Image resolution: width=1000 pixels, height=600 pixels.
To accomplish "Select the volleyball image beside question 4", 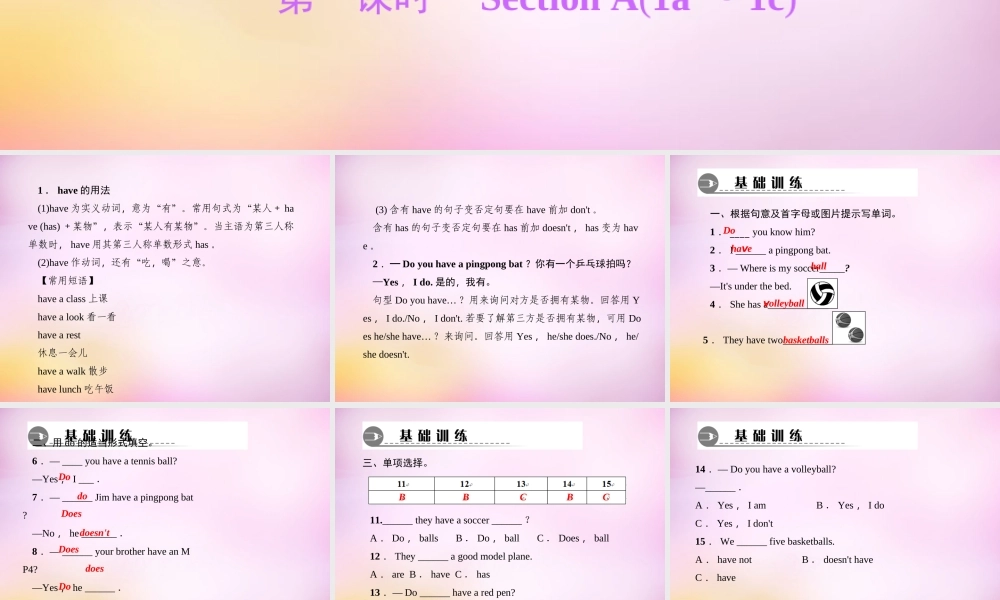I will (x=822, y=293).
